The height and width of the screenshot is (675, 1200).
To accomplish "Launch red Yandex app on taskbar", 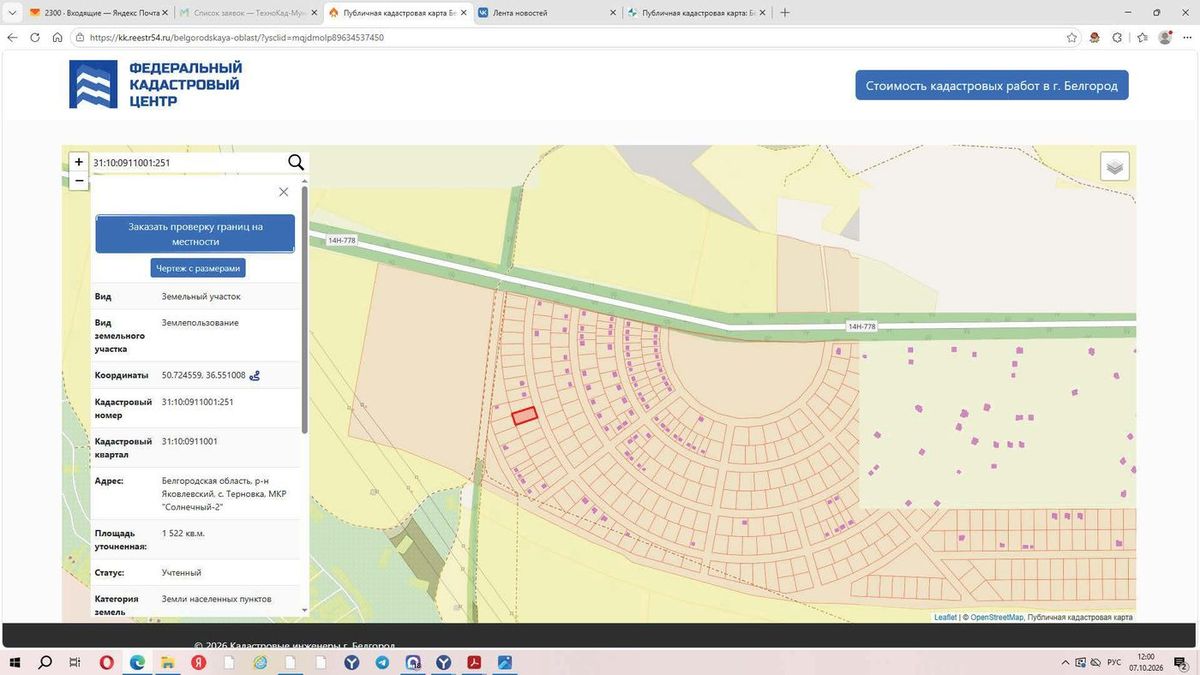I will tap(199, 662).
